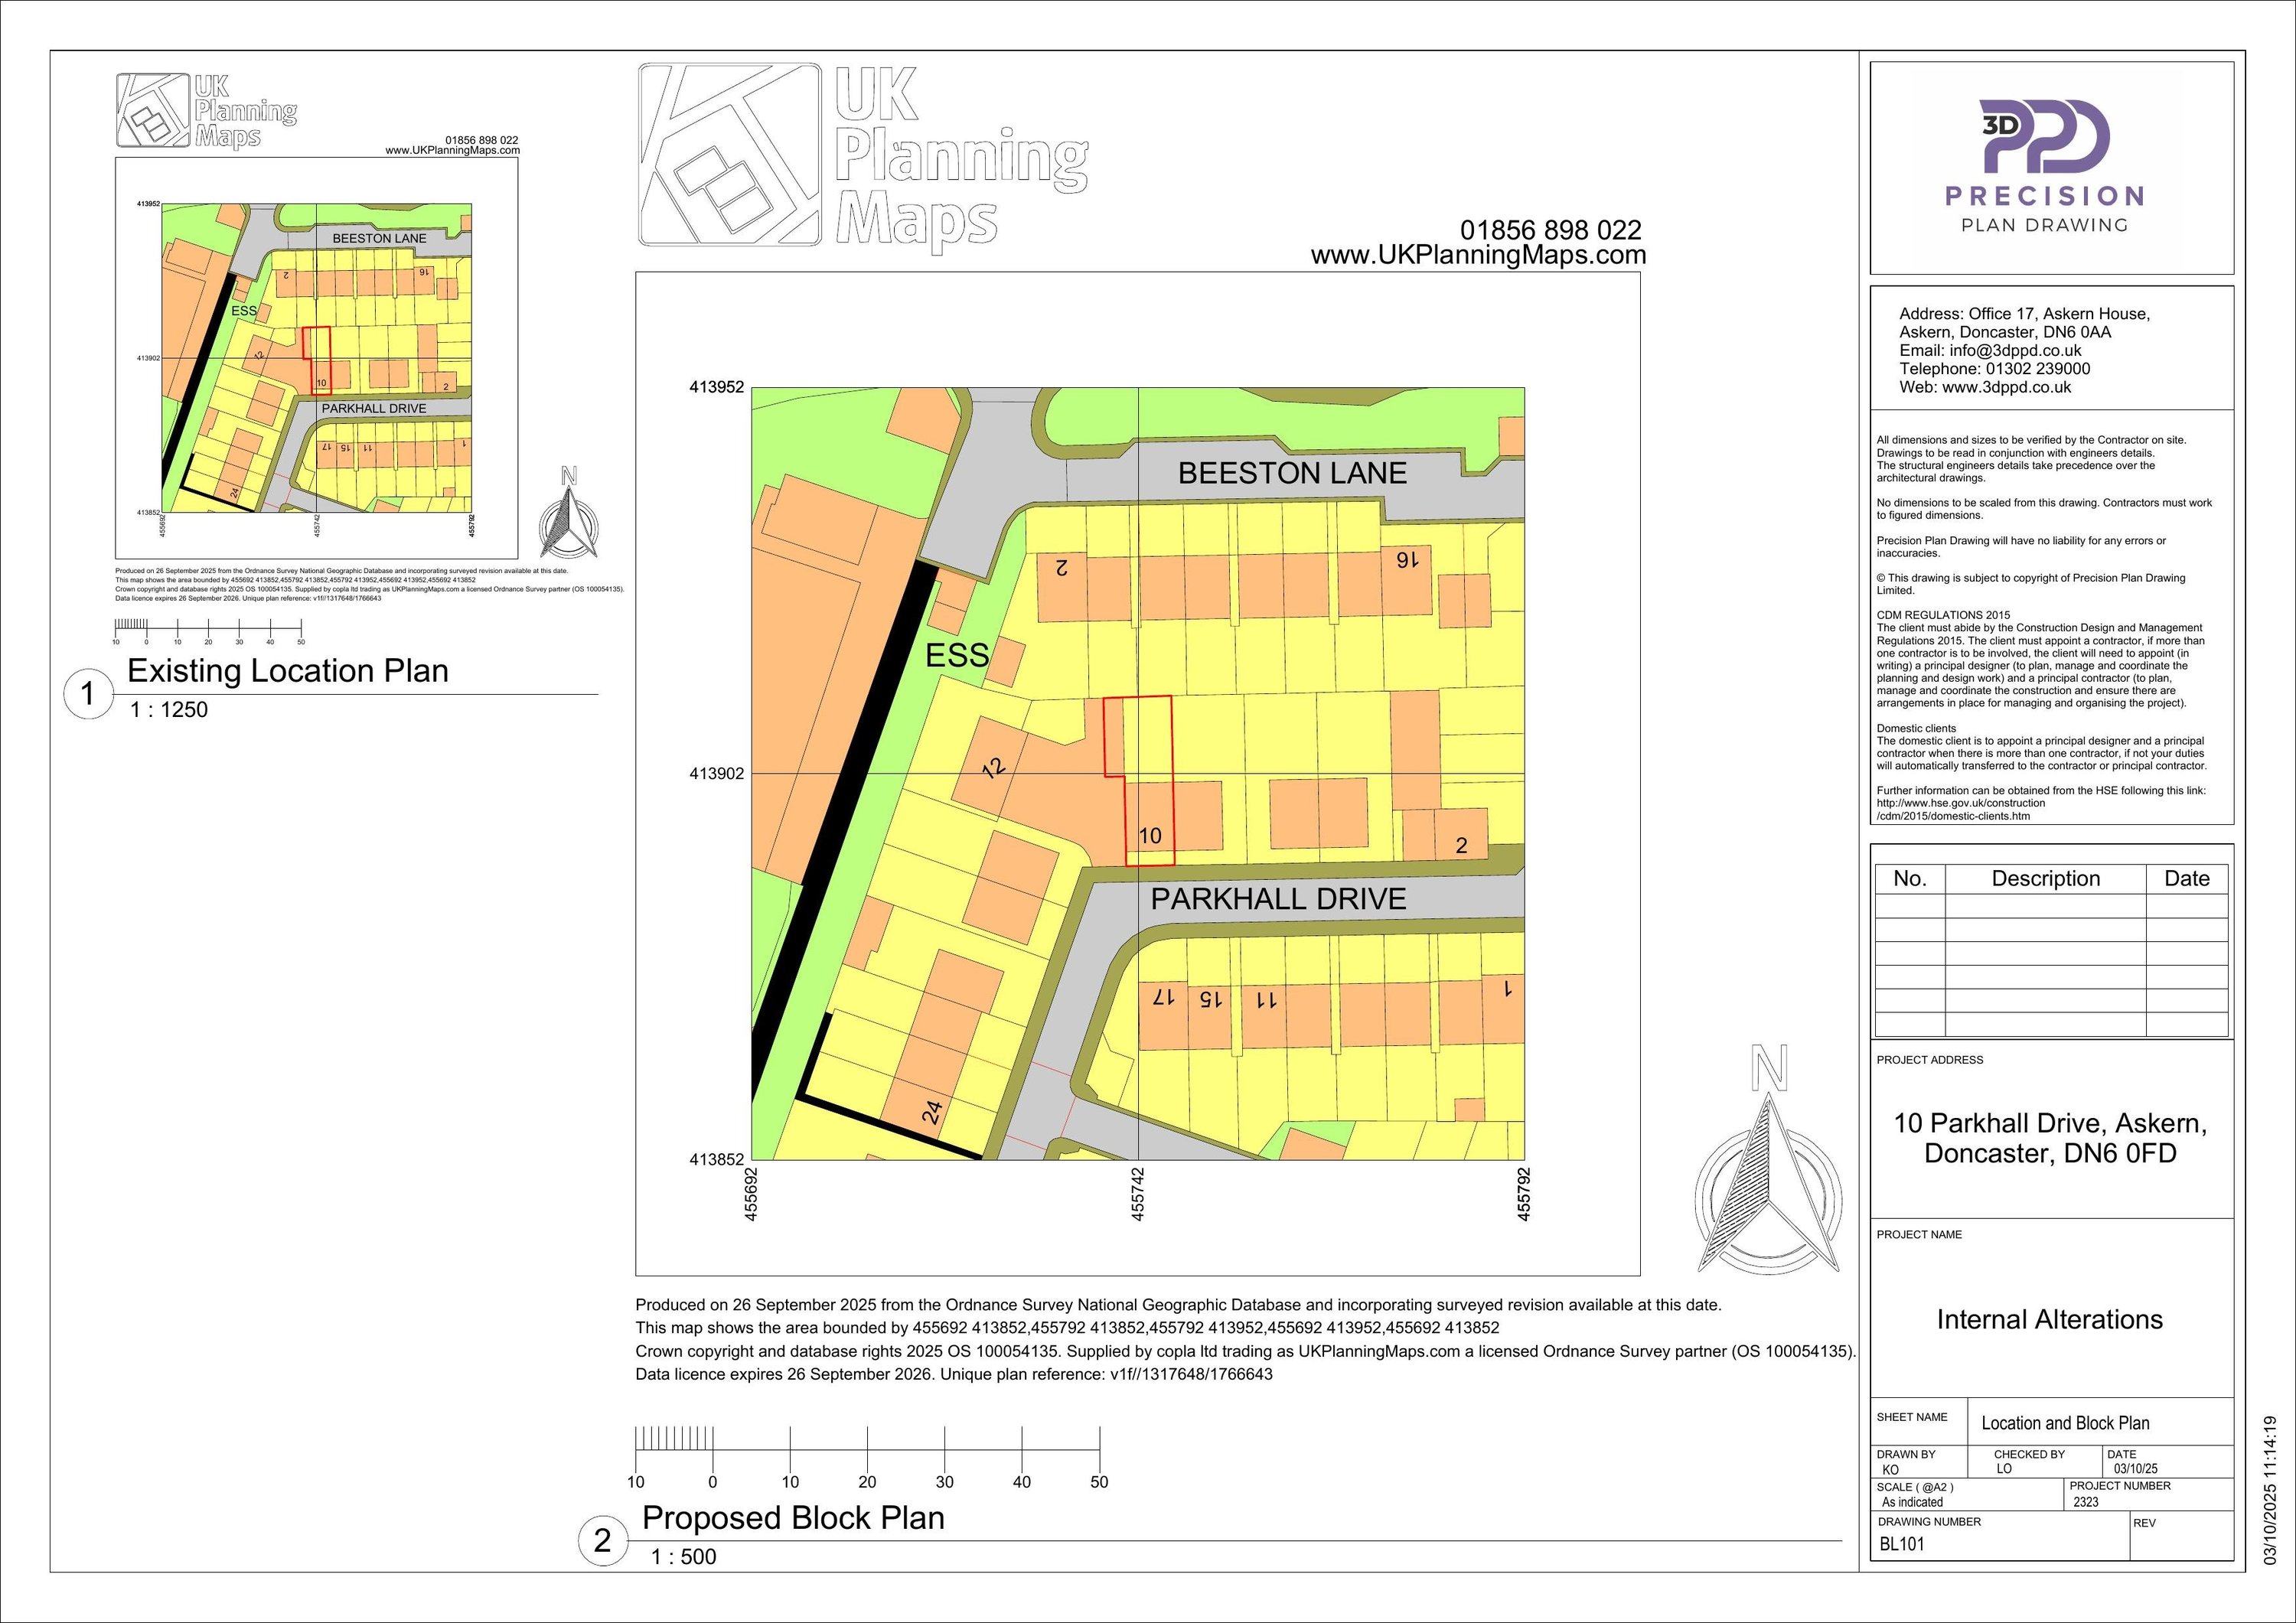2296x1623 pixels.
Task: Click the Proposed Block Plan title
Action: tap(793, 1517)
